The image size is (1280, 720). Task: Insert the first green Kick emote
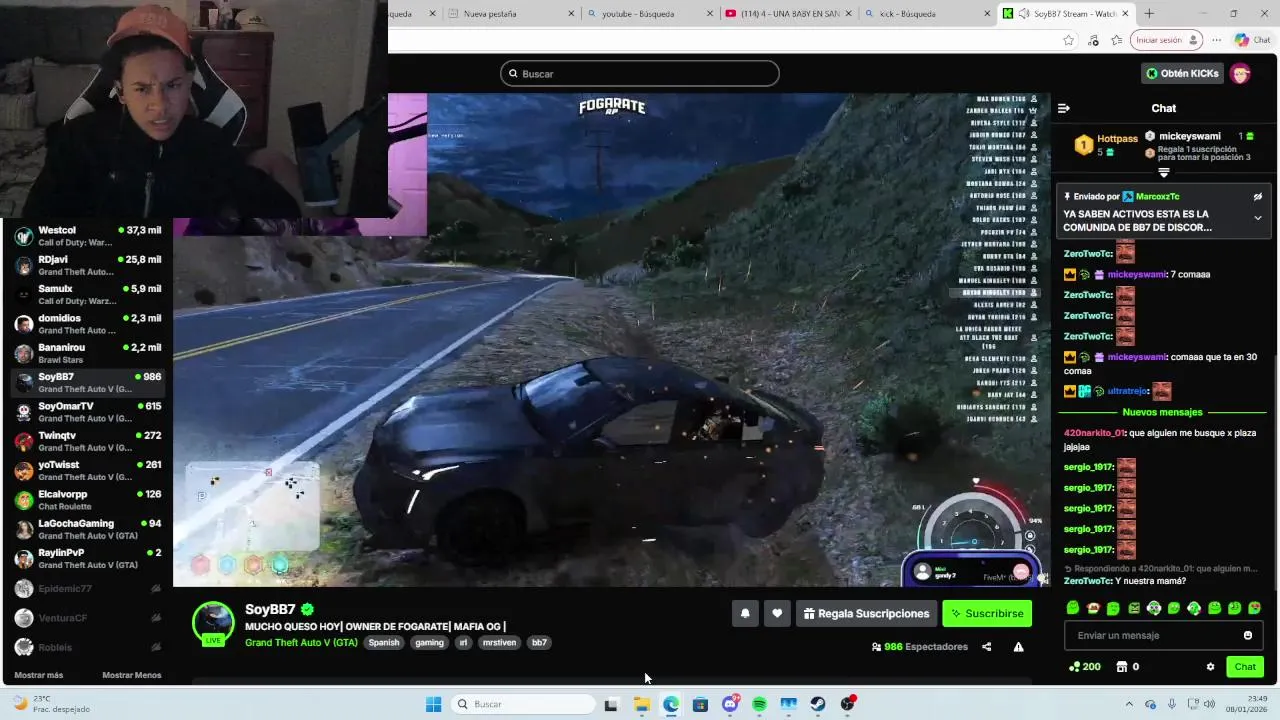click(x=1072, y=608)
